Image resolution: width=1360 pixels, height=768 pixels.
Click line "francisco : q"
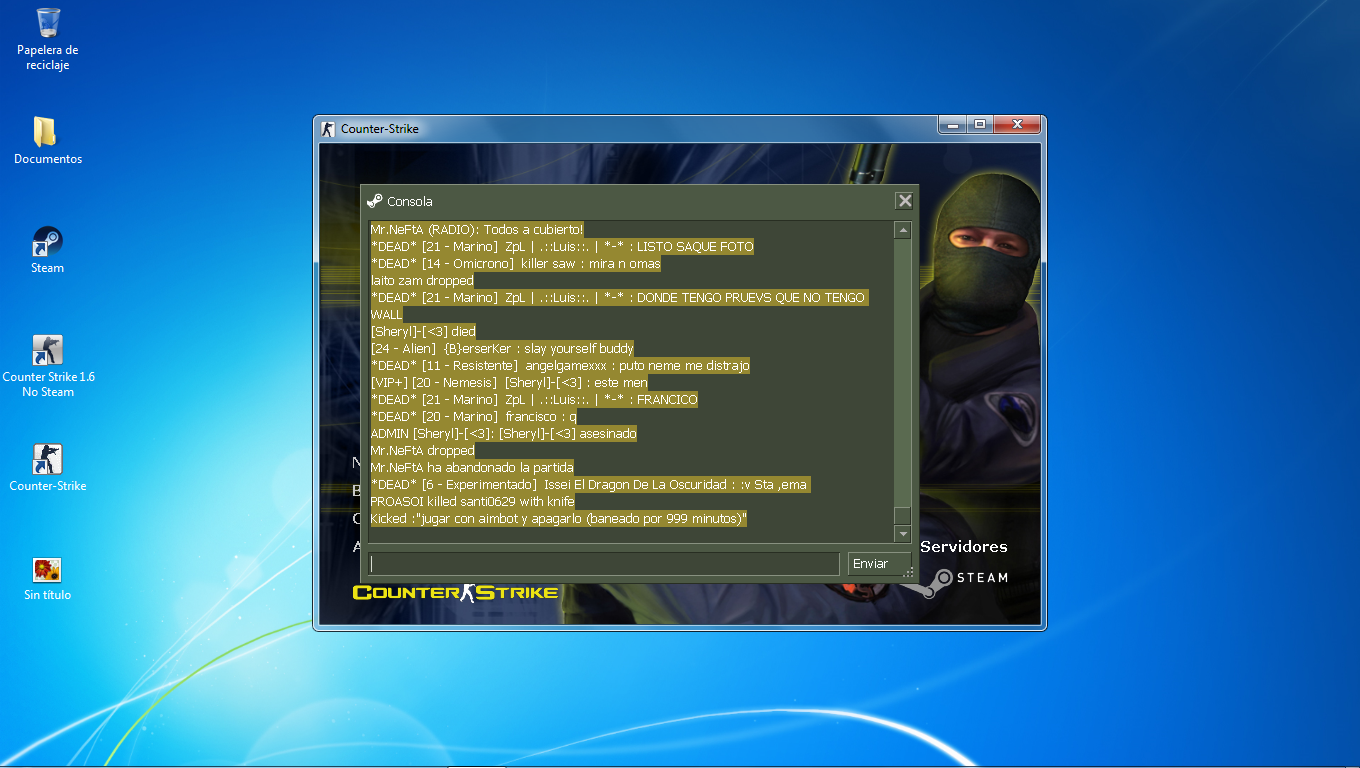click(x=474, y=417)
